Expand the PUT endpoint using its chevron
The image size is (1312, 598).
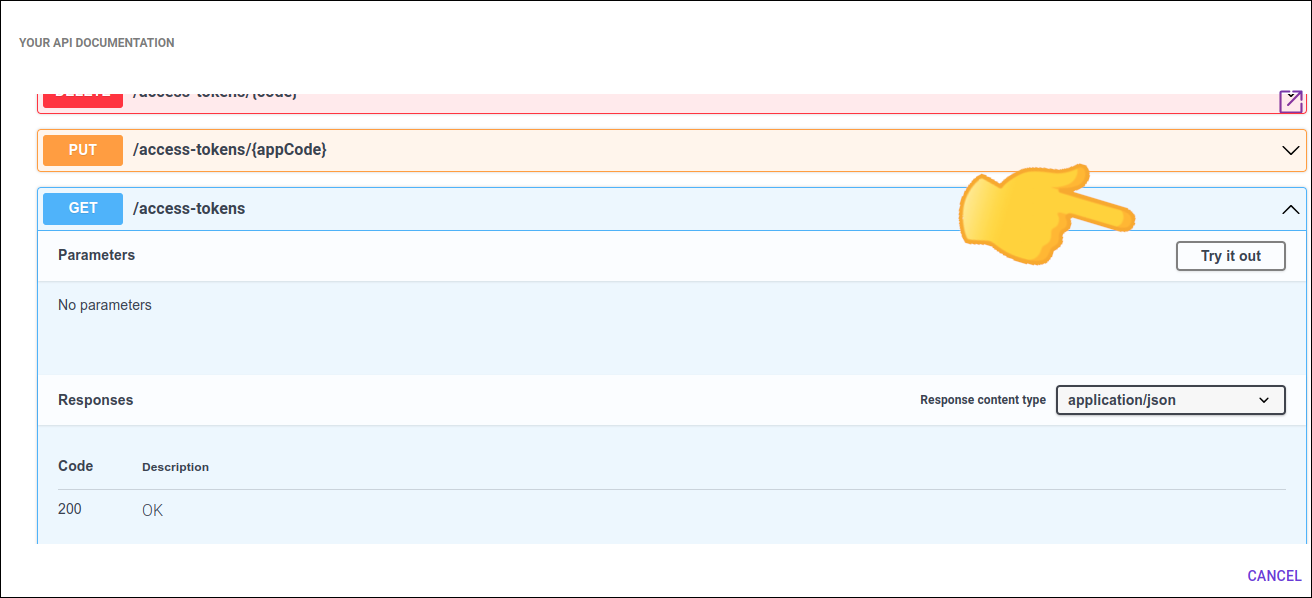(x=1291, y=150)
